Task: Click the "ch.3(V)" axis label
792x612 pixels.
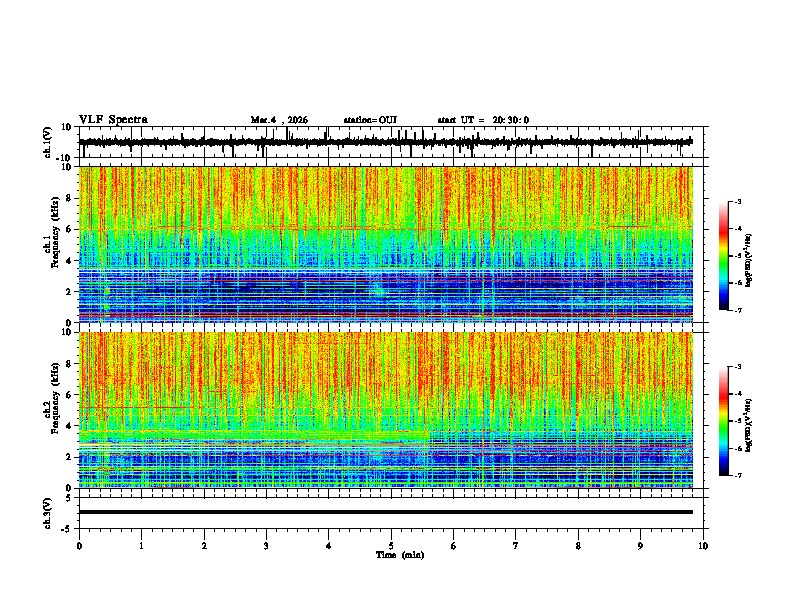Action: [x=48, y=513]
